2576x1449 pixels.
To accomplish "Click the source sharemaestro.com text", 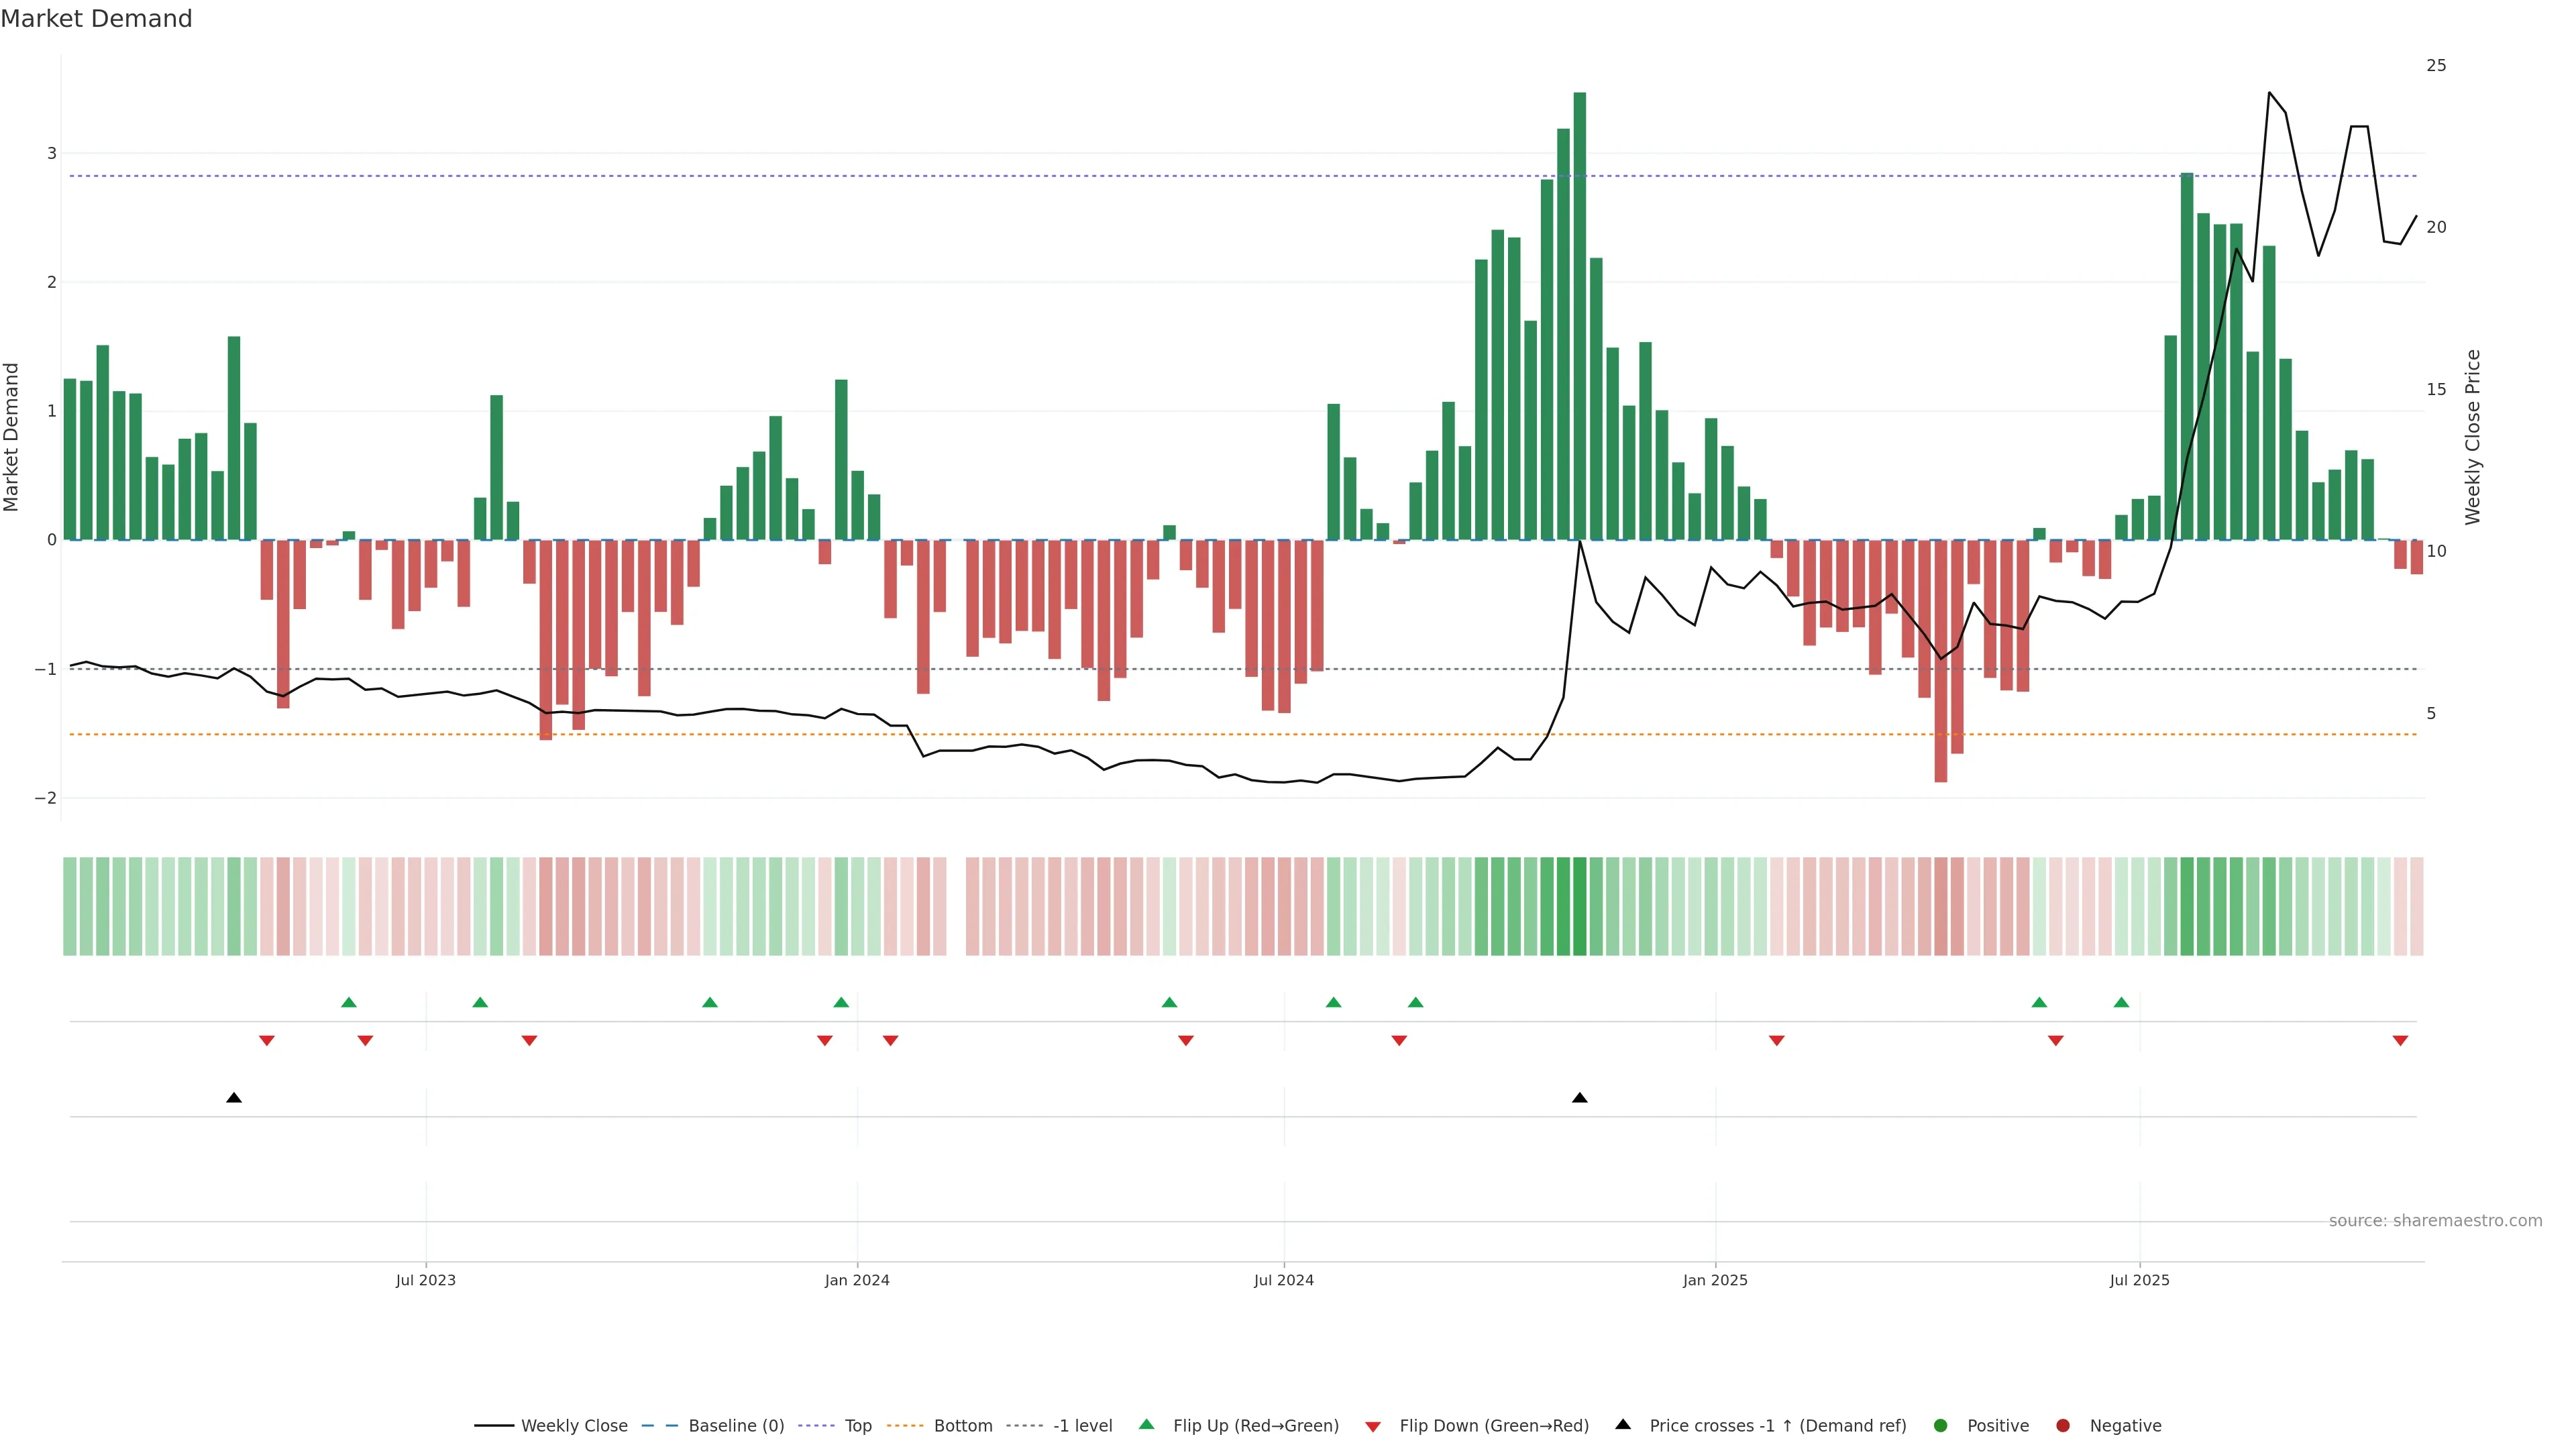I will pyautogui.click(x=2435, y=1221).
